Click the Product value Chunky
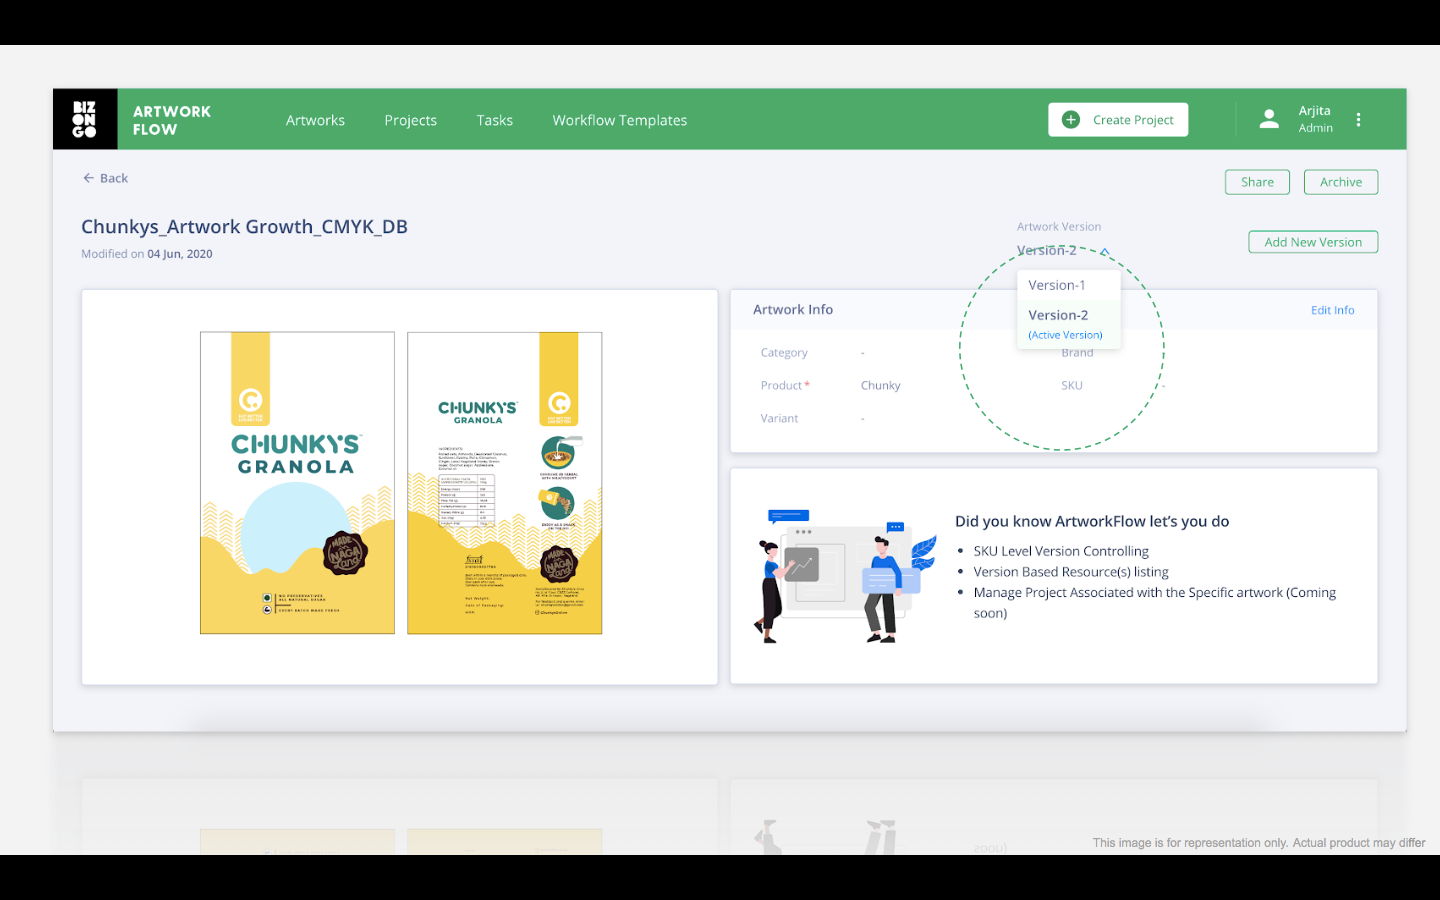Viewport: 1440px width, 900px height. 880,385
